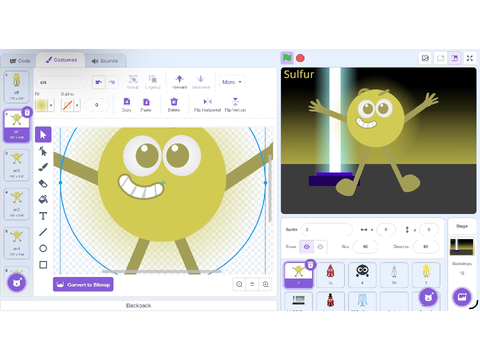
Task: Click the Direction input field
Action: click(426, 247)
